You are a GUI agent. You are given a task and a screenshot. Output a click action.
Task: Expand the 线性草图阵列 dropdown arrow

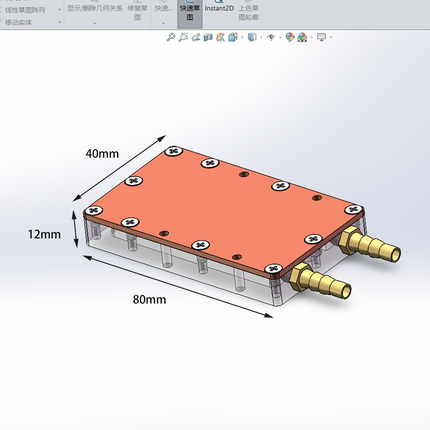tap(60, 10)
